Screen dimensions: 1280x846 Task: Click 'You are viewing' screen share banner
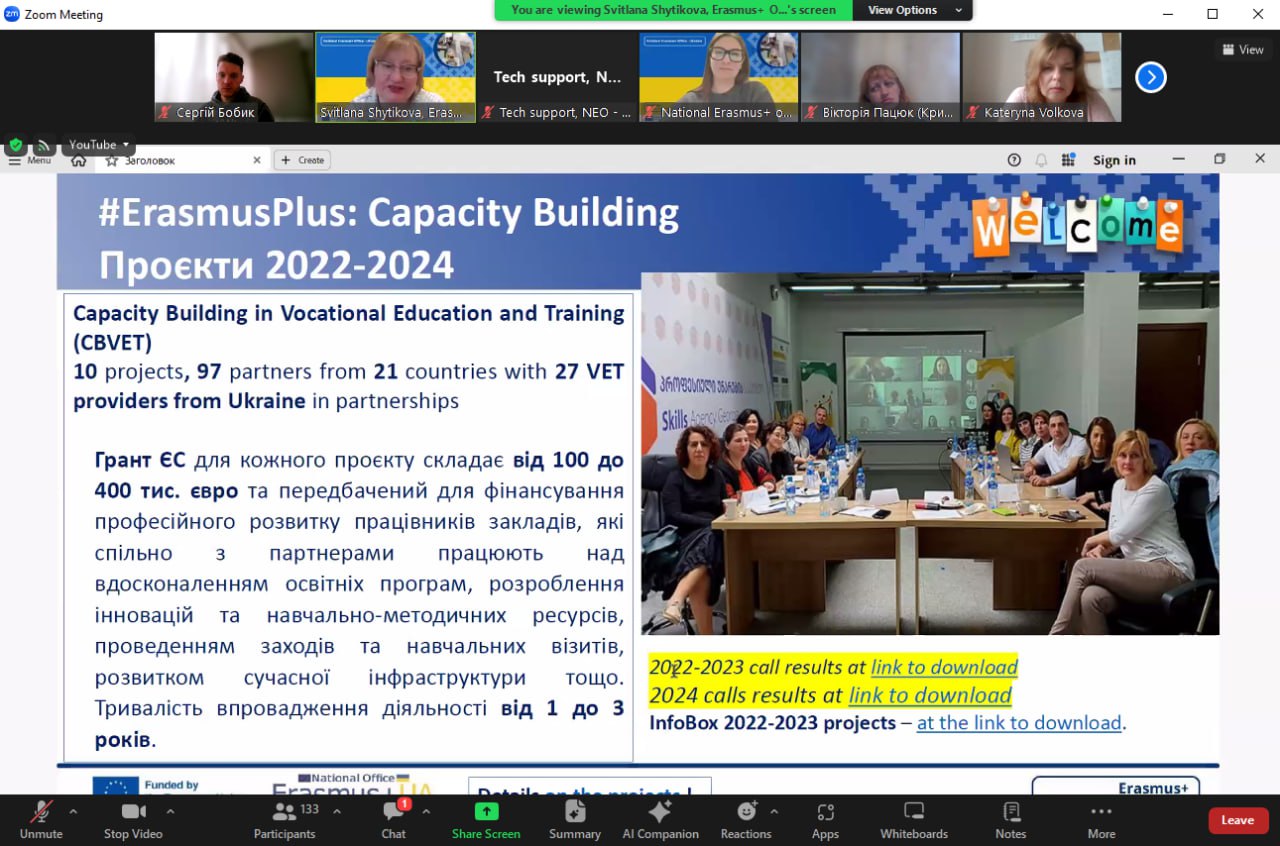pos(673,10)
